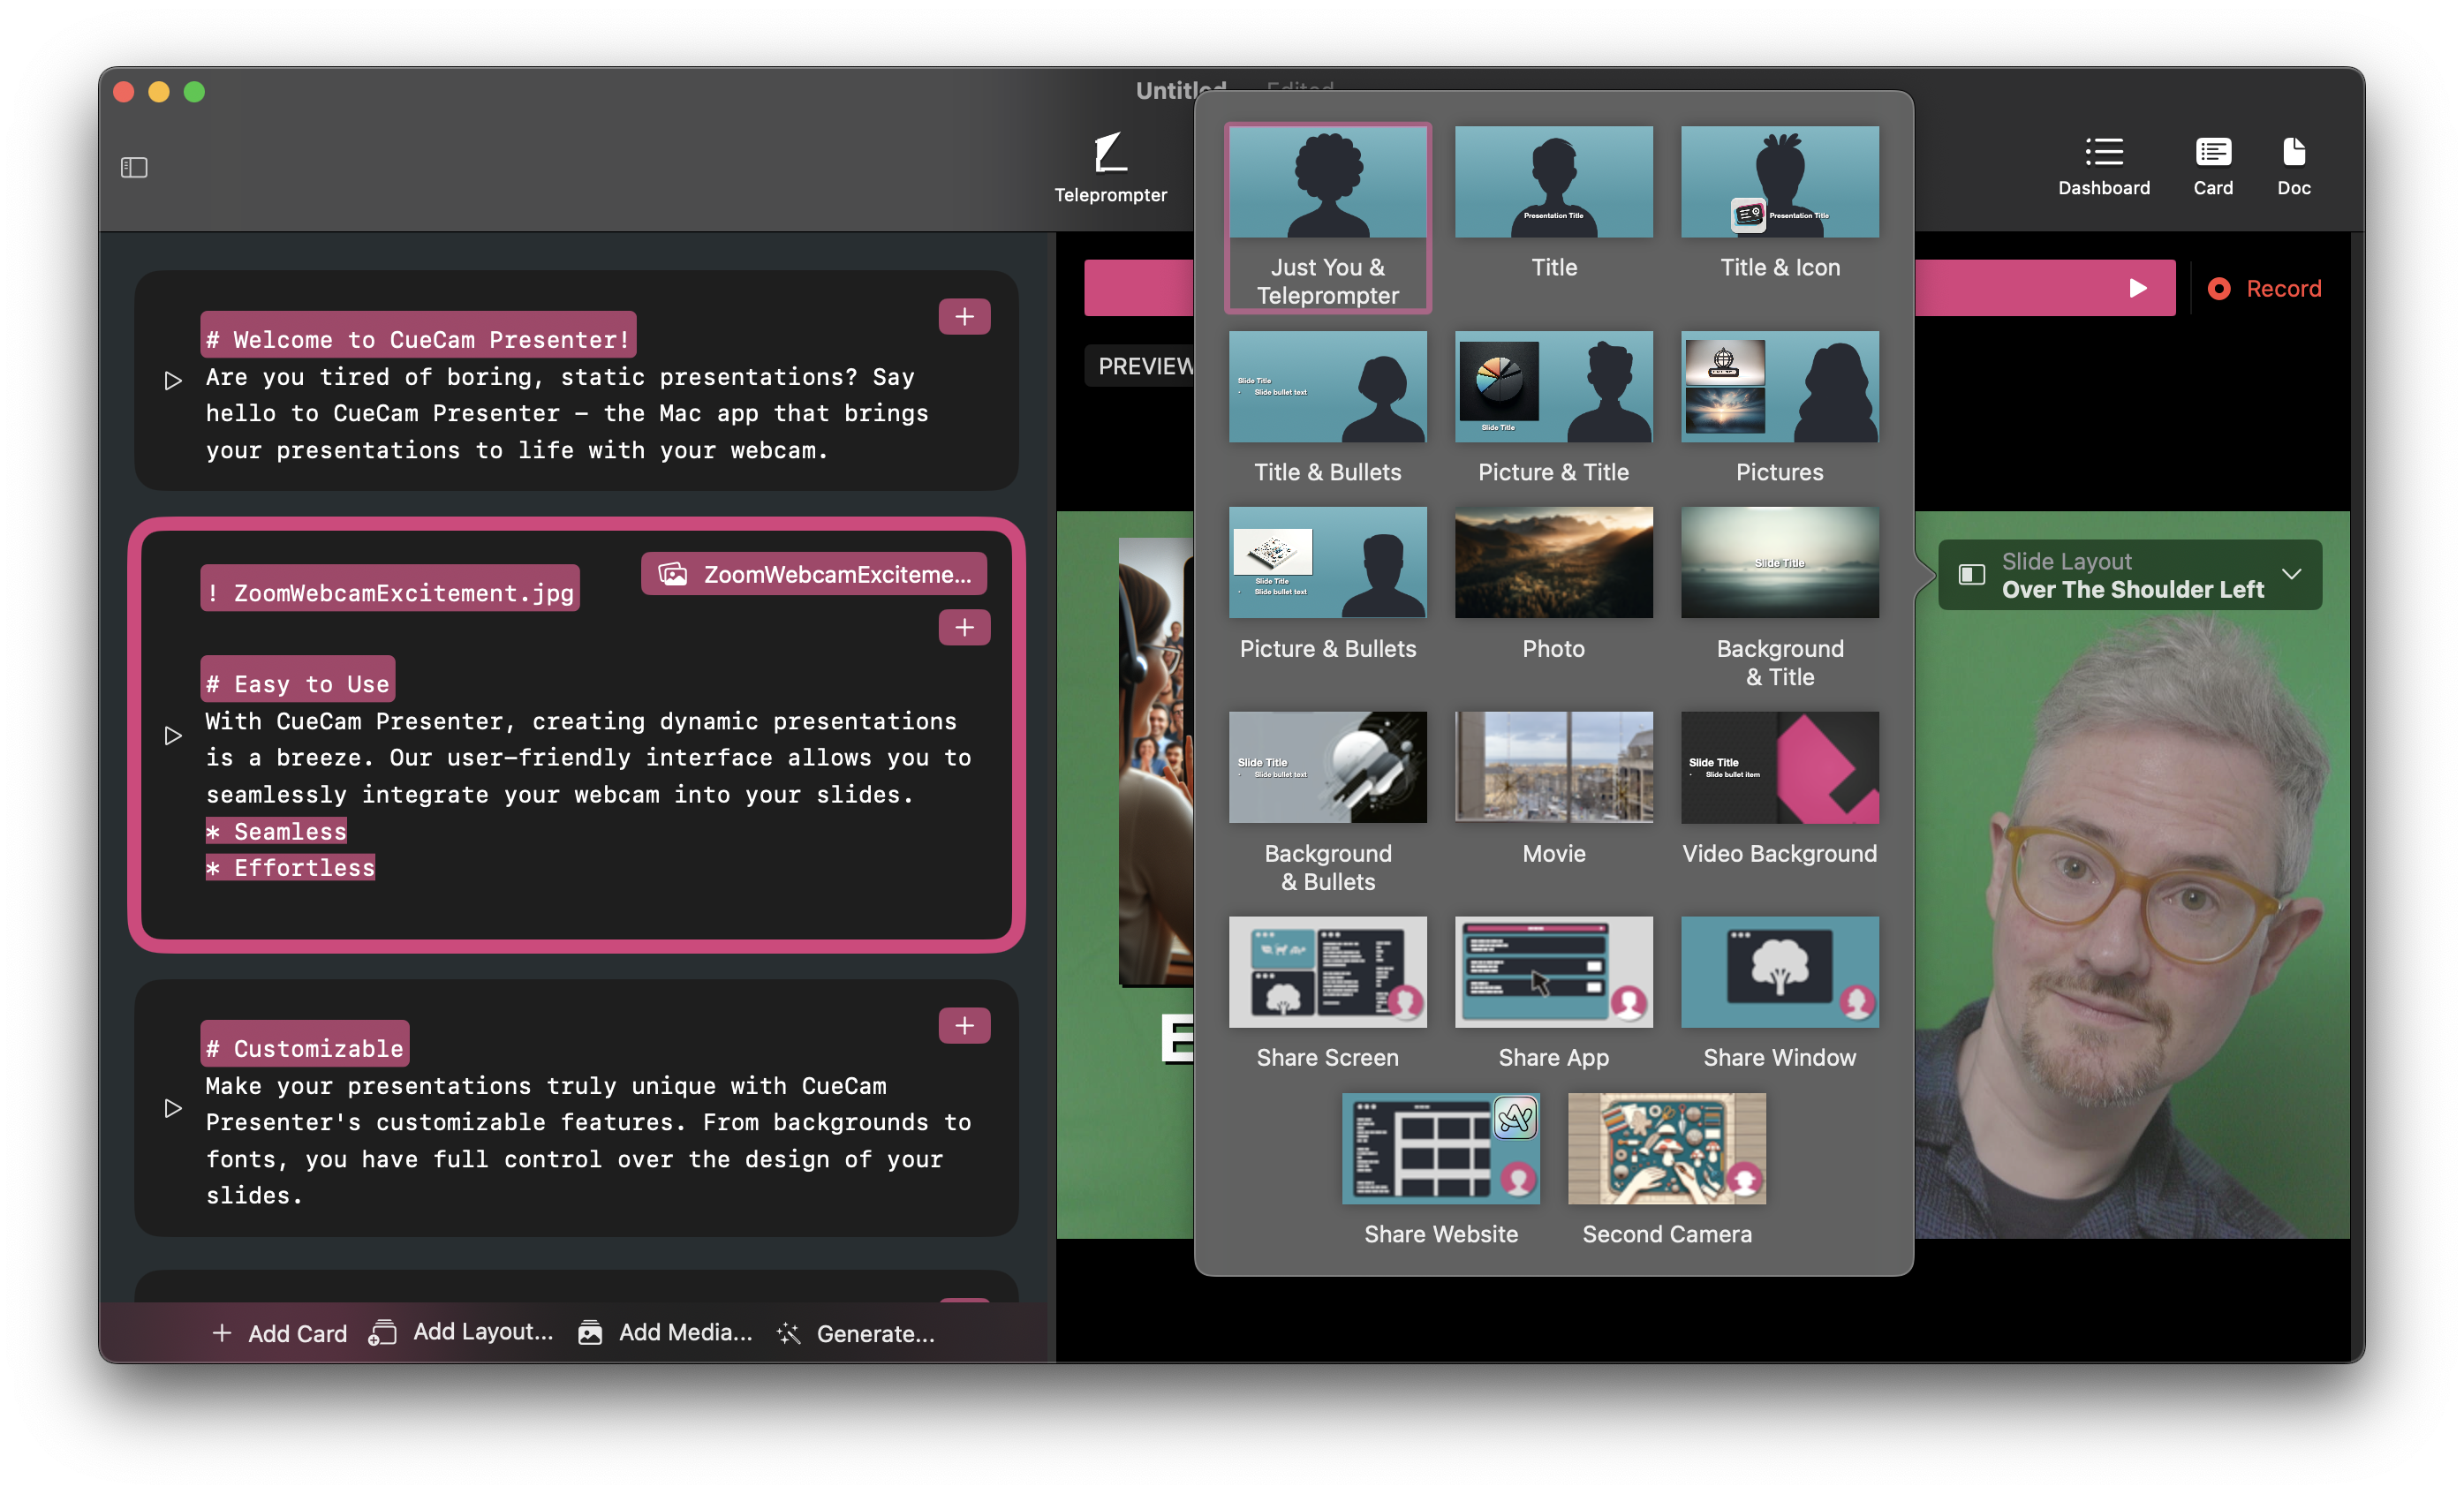Click plus button on Customizable card
Screen dimensions: 2464x1494
click(x=964, y=1025)
